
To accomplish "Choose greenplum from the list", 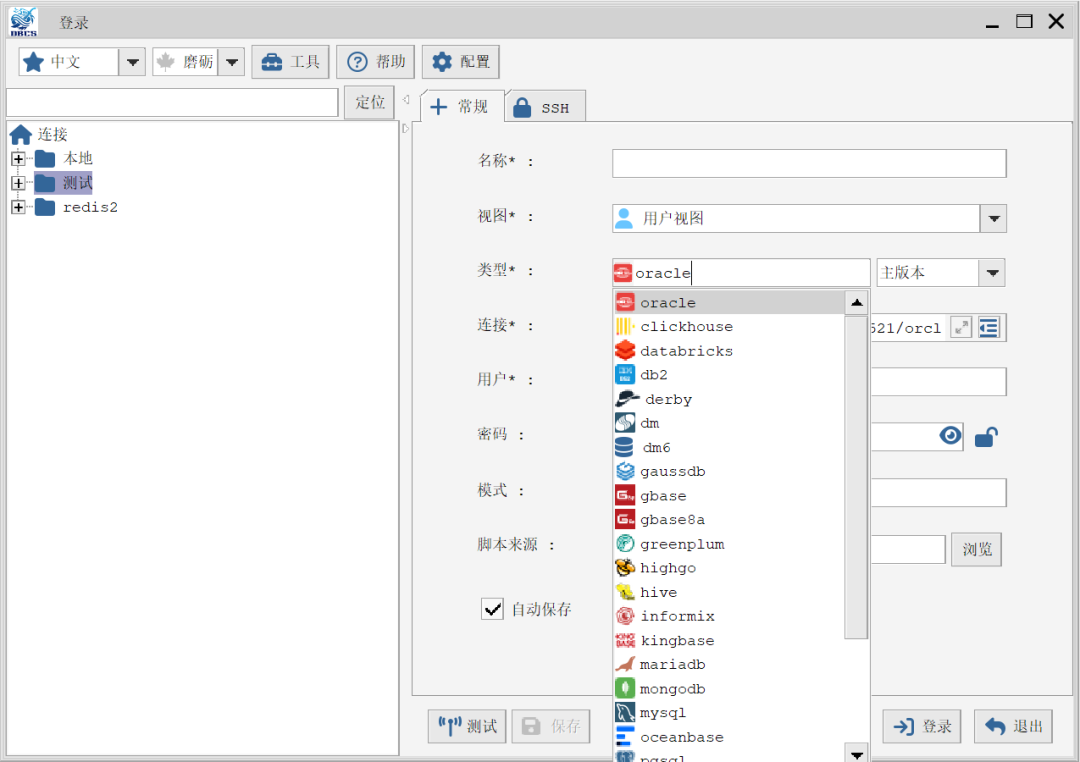I will pyautogui.click(x=729, y=544).
